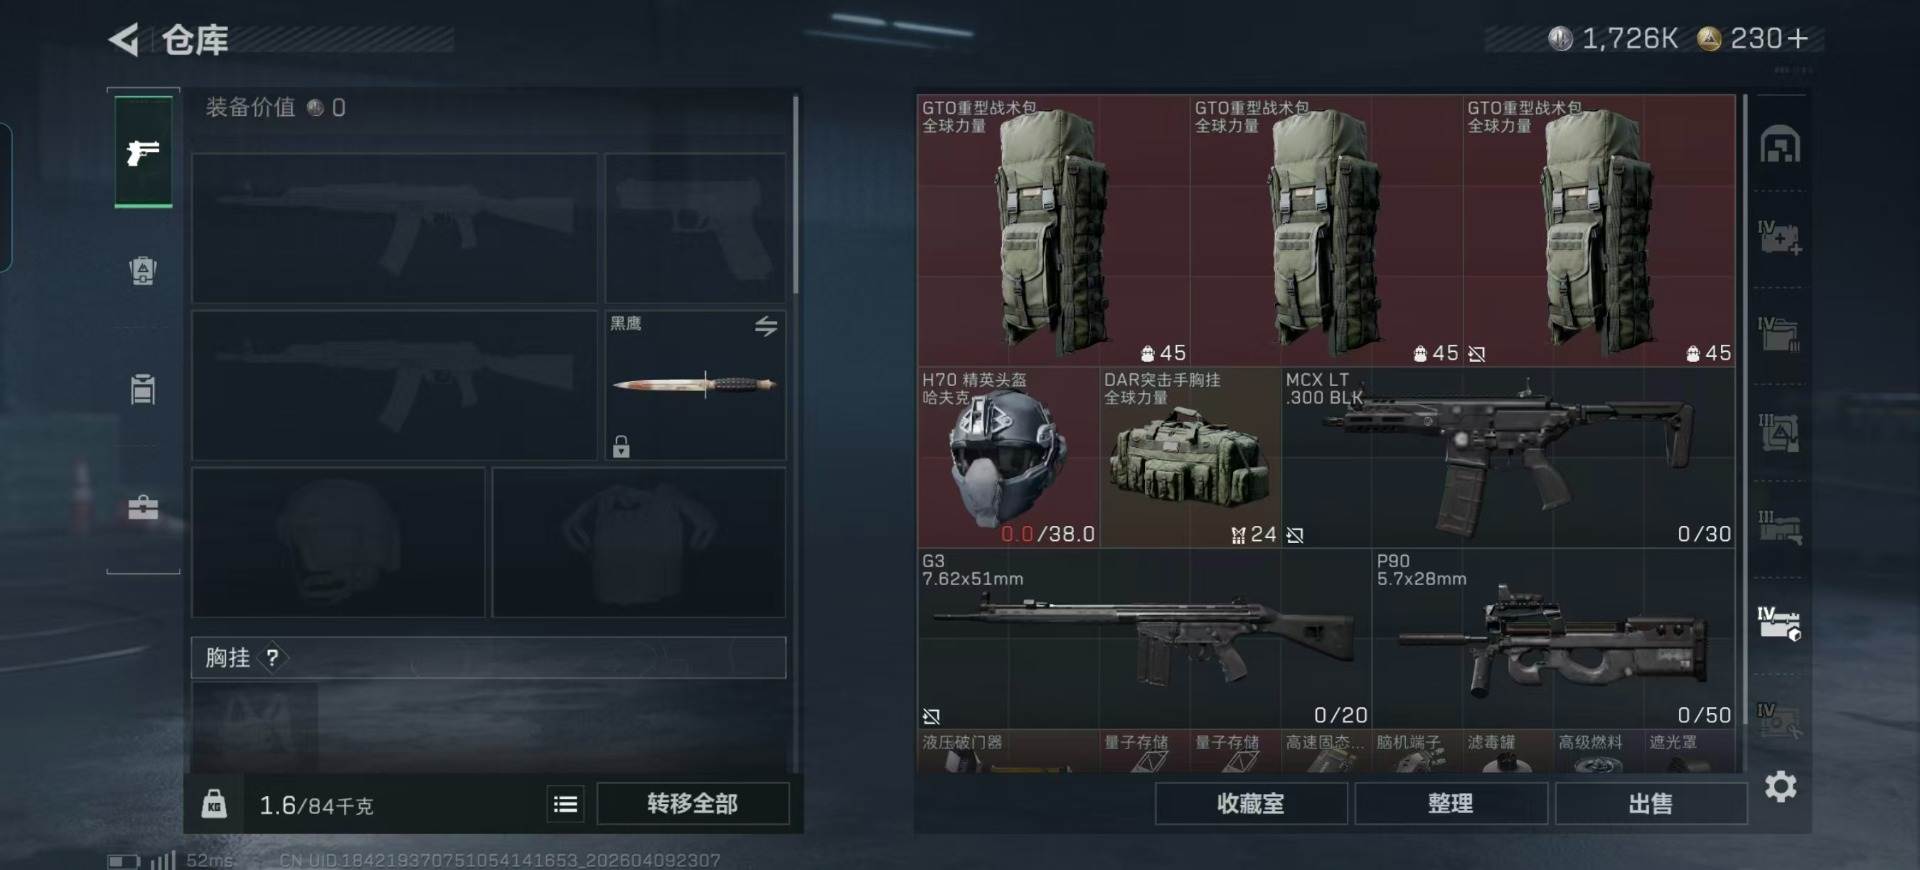Open the 胸挂 help question mark
The width and height of the screenshot is (1920, 870).
point(272,658)
